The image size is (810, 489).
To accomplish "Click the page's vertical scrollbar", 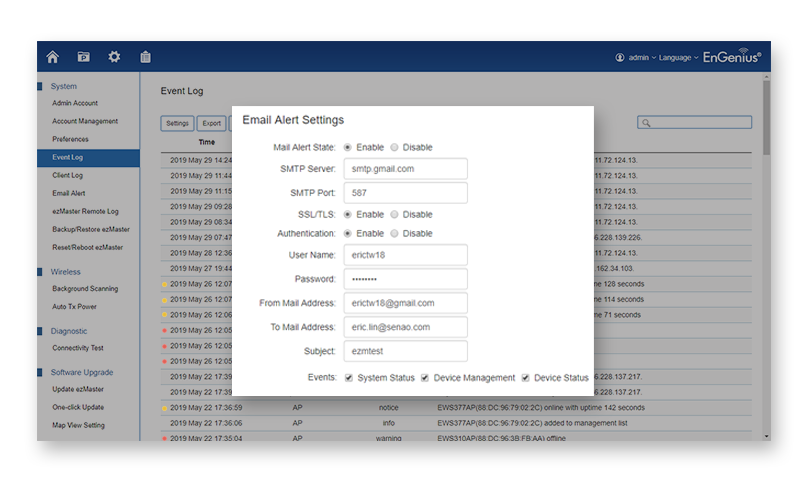I will [x=766, y=120].
